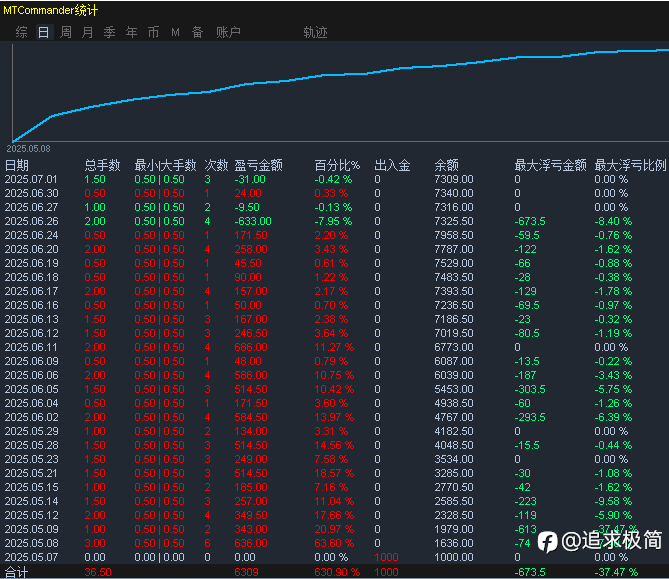Open the 账户 account tab
Viewport: 669px width, 579px height.
pyautogui.click(x=228, y=32)
